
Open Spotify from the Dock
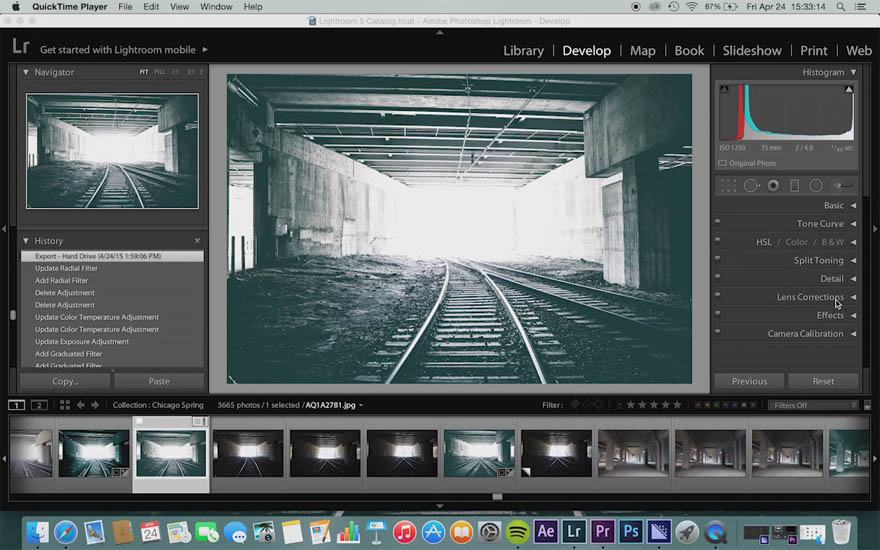[x=517, y=531]
